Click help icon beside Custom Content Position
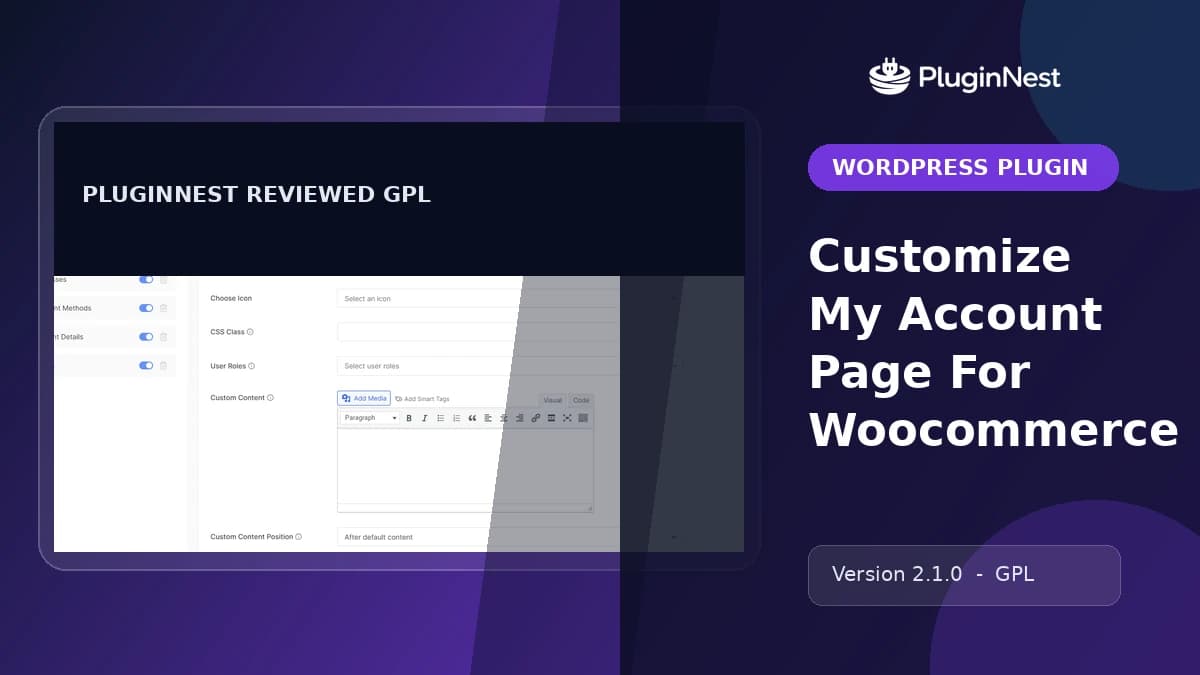Image resolution: width=1200 pixels, height=675 pixels. (x=298, y=537)
